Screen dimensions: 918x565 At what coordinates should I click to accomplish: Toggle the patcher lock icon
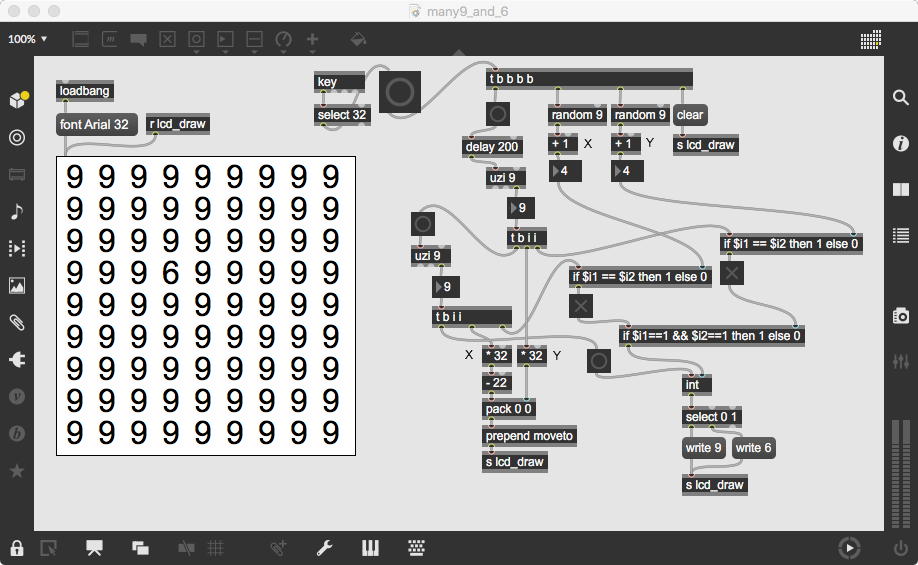tap(17, 548)
